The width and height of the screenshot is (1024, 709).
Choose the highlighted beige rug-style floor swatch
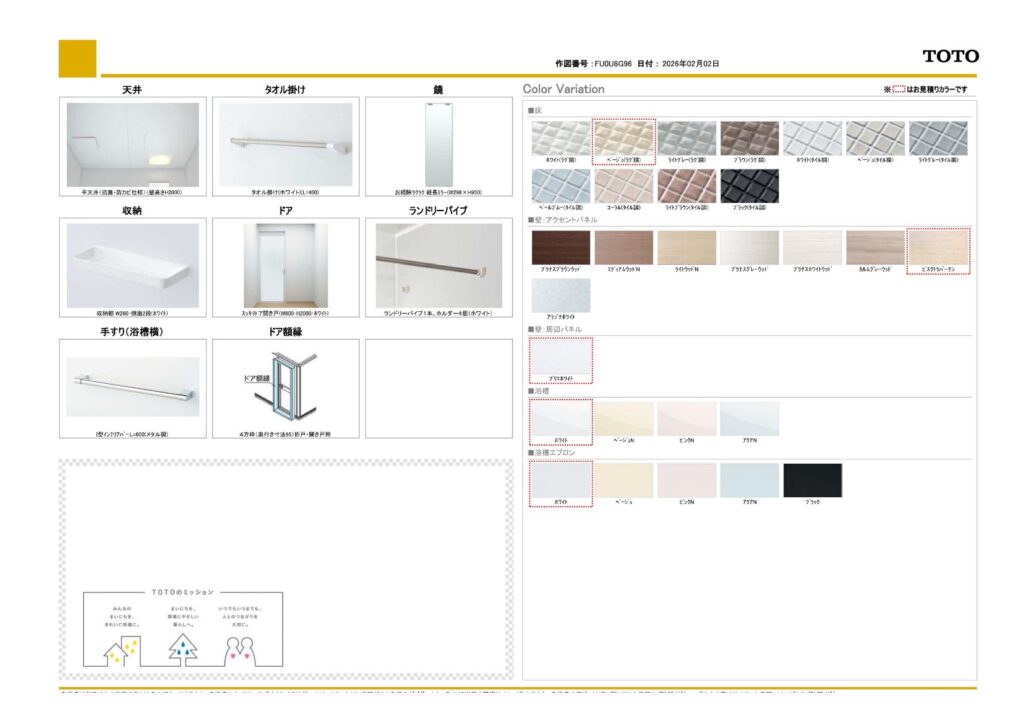pyautogui.click(x=623, y=138)
